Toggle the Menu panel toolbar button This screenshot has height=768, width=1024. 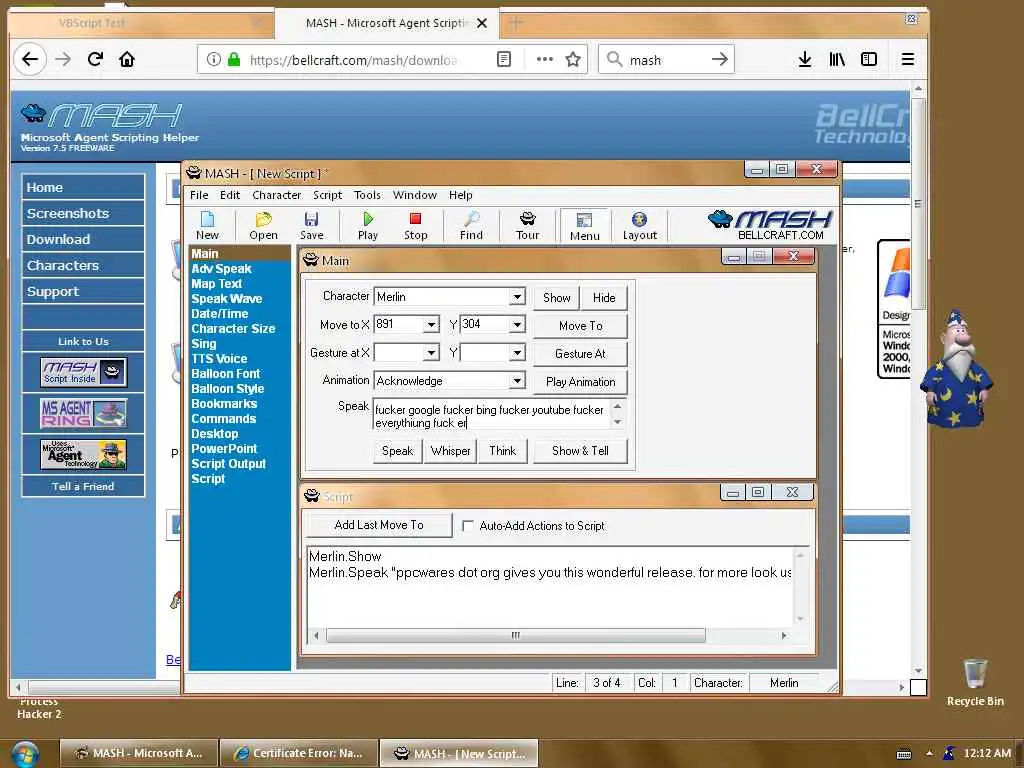584,226
